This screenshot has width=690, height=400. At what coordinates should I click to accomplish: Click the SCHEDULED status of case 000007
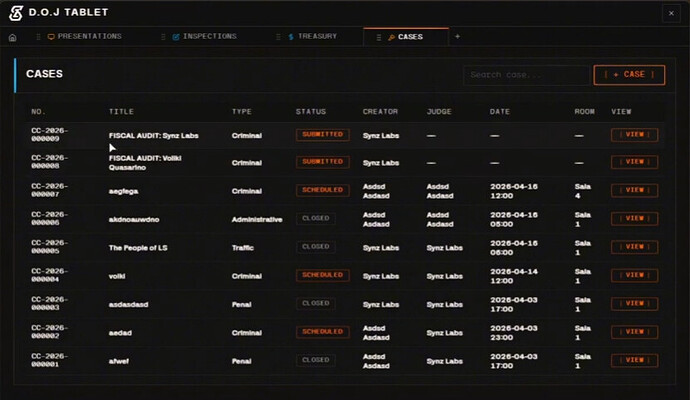coord(323,190)
